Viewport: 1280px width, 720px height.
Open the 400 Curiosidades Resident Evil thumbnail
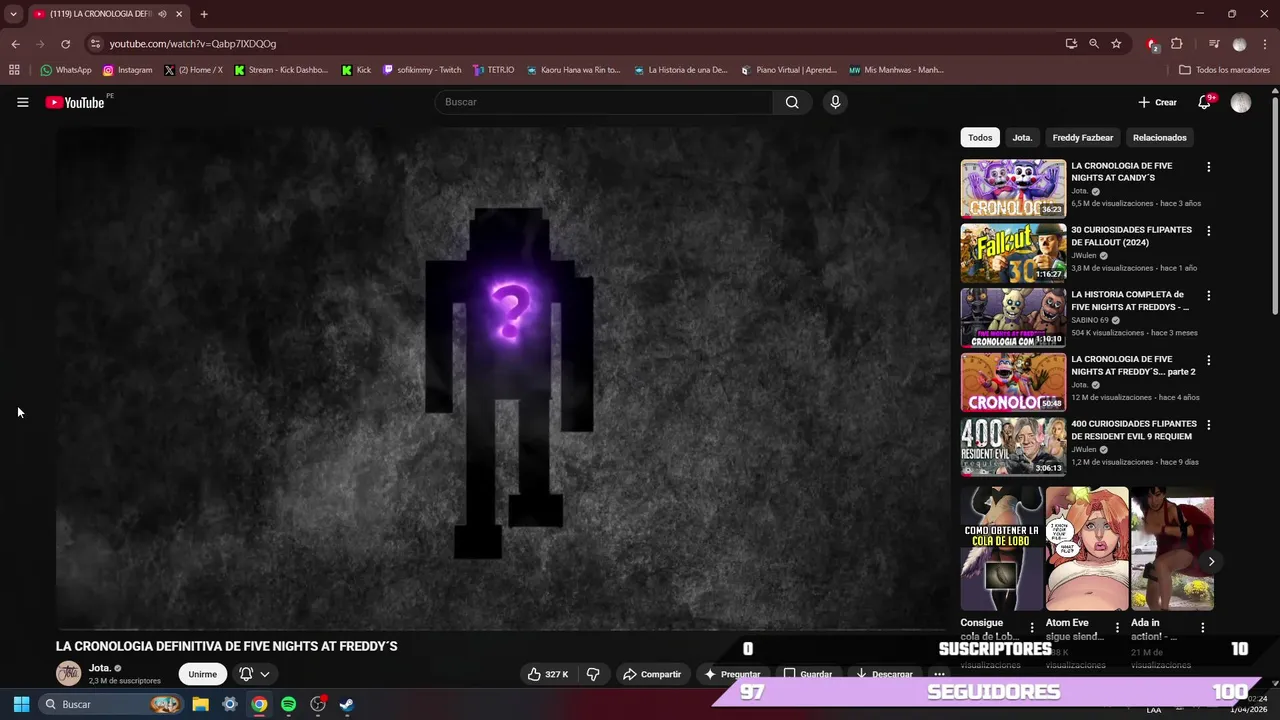[x=1013, y=447]
